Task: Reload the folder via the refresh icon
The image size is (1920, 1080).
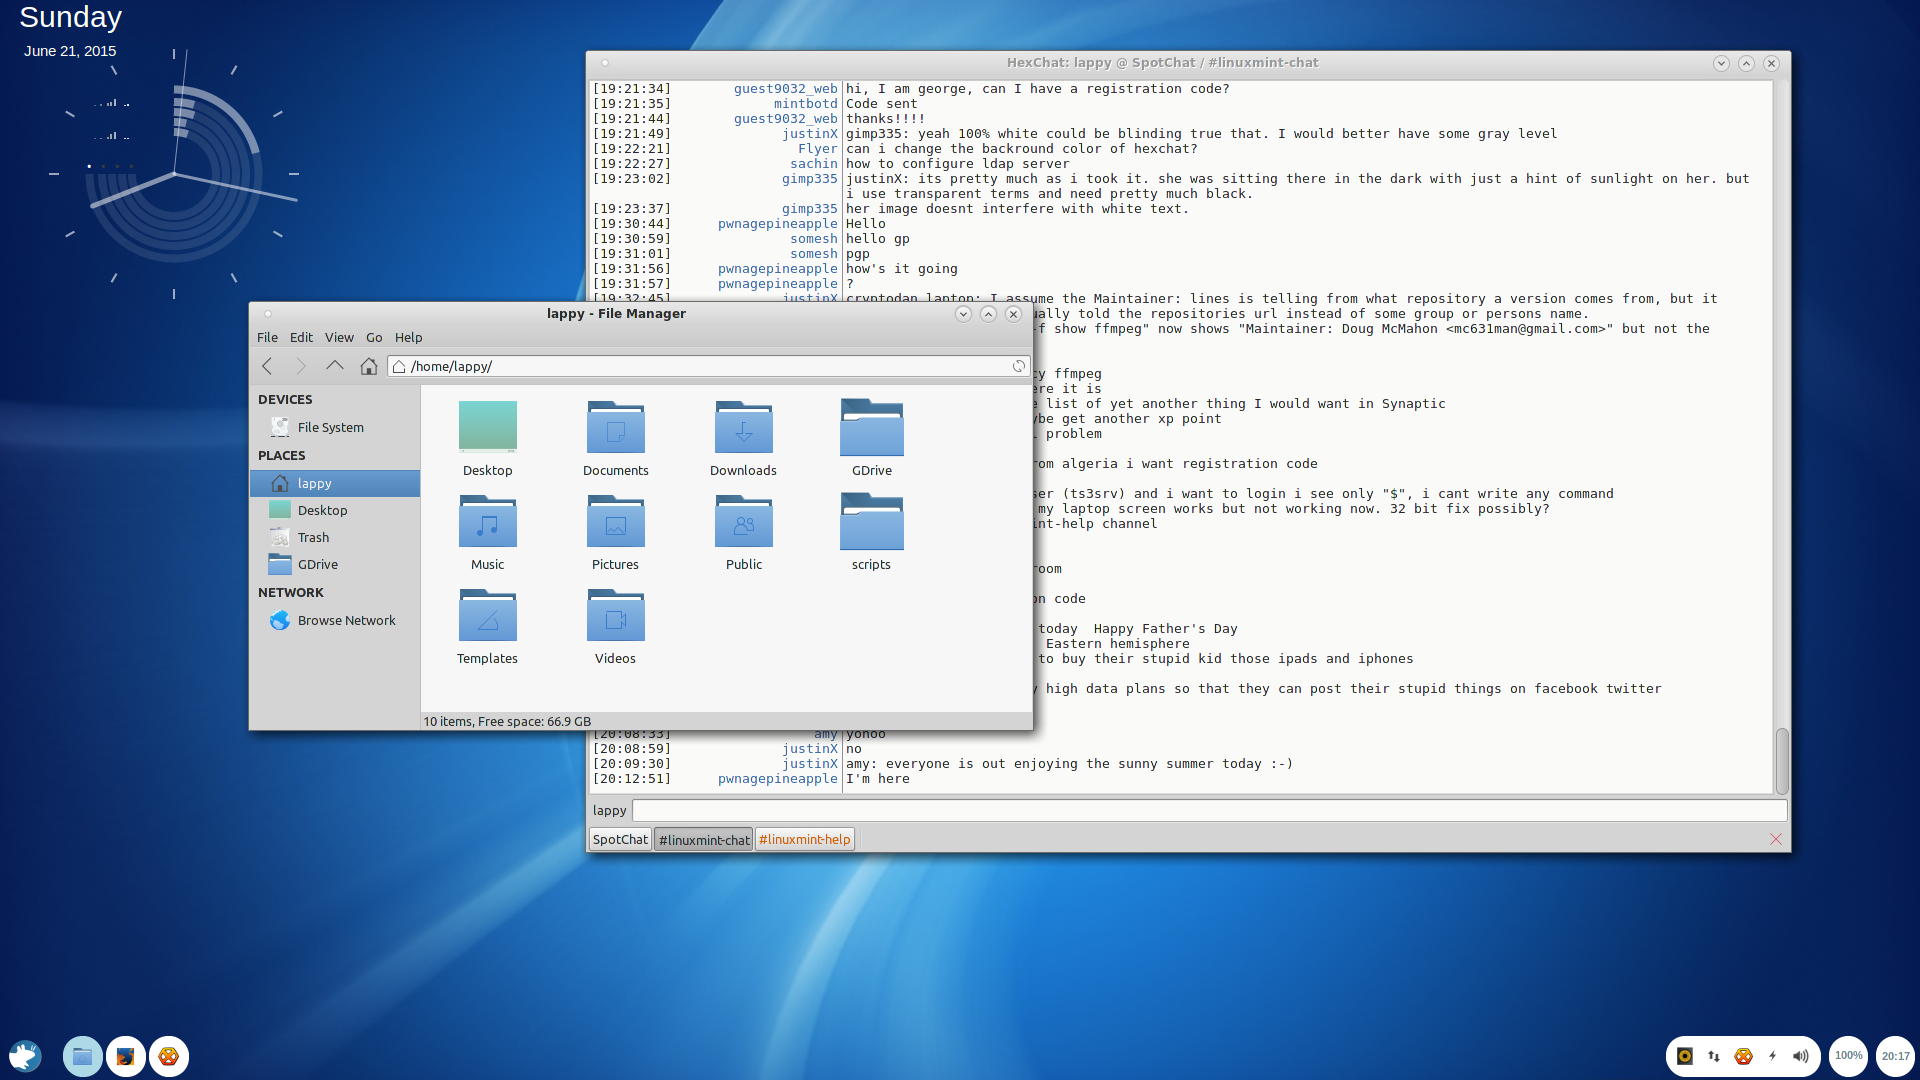Action: (x=1018, y=366)
